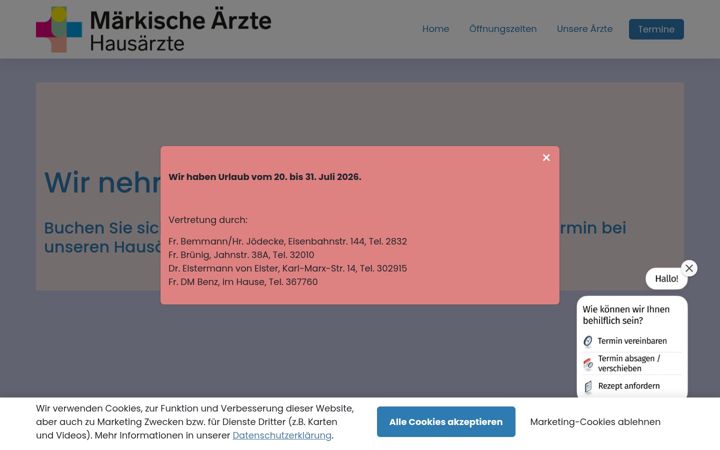
Task: Select Termin vereinbaren in chat widget
Action: (632, 341)
